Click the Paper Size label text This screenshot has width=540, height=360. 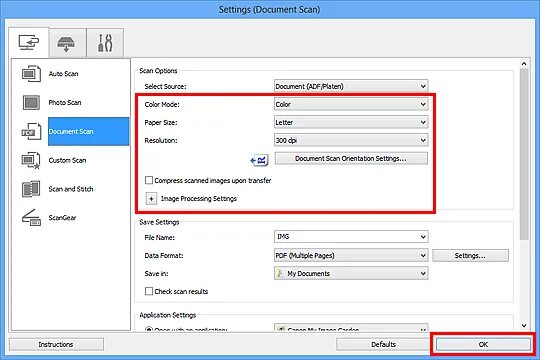point(161,122)
